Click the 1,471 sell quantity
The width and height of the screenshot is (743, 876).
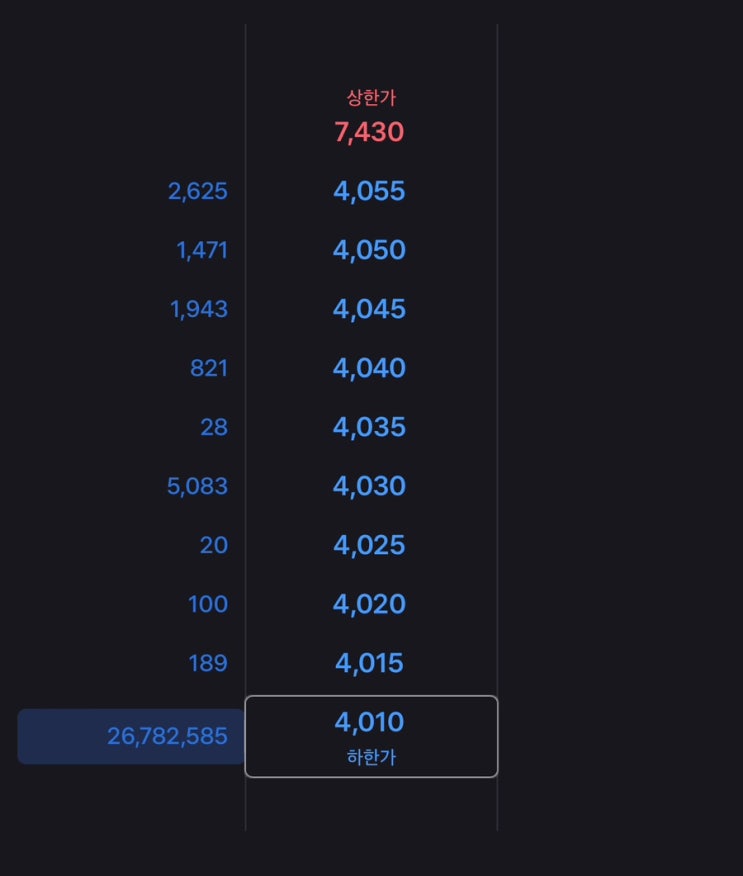point(202,250)
